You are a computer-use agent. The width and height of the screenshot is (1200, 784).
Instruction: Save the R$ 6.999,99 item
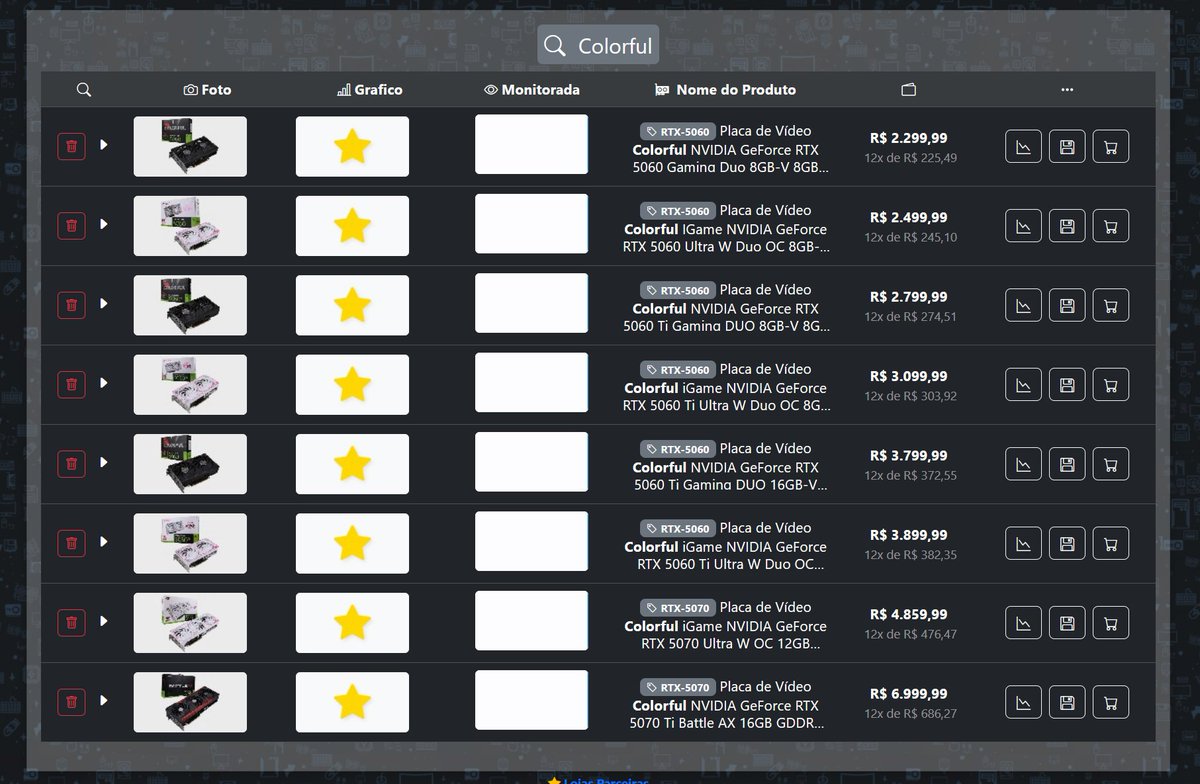1067,702
